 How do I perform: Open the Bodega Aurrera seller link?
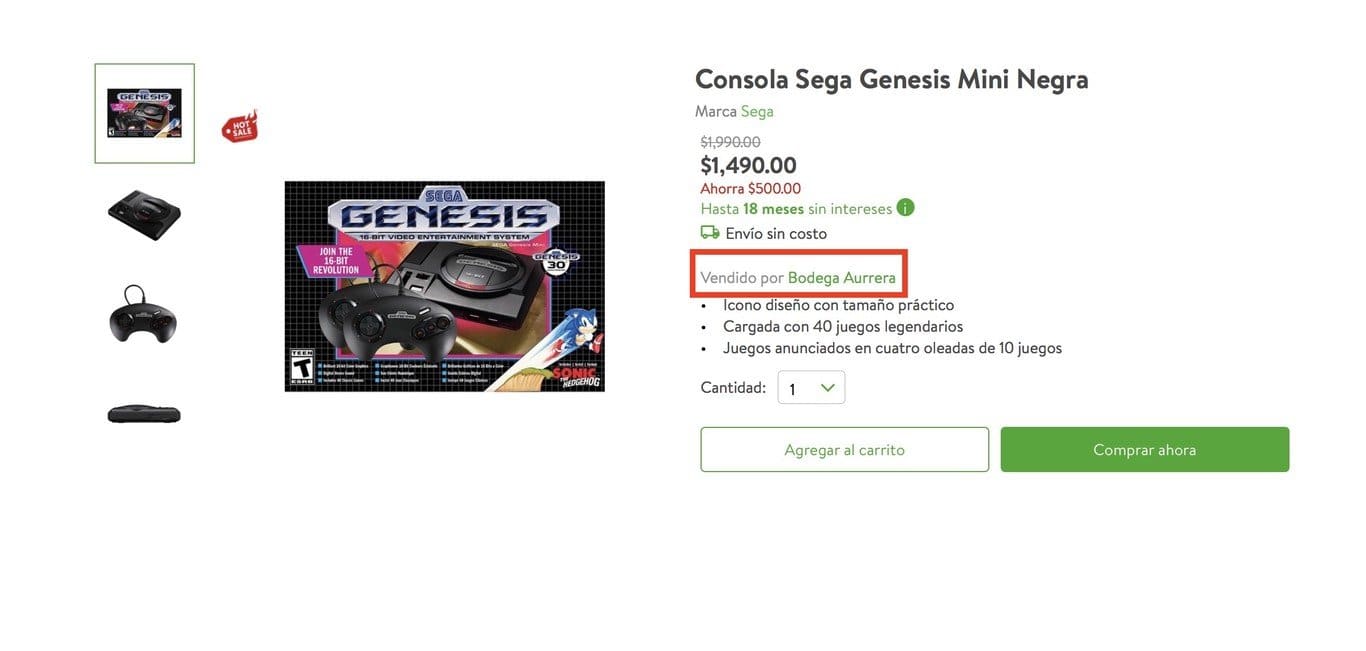pos(841,277)
